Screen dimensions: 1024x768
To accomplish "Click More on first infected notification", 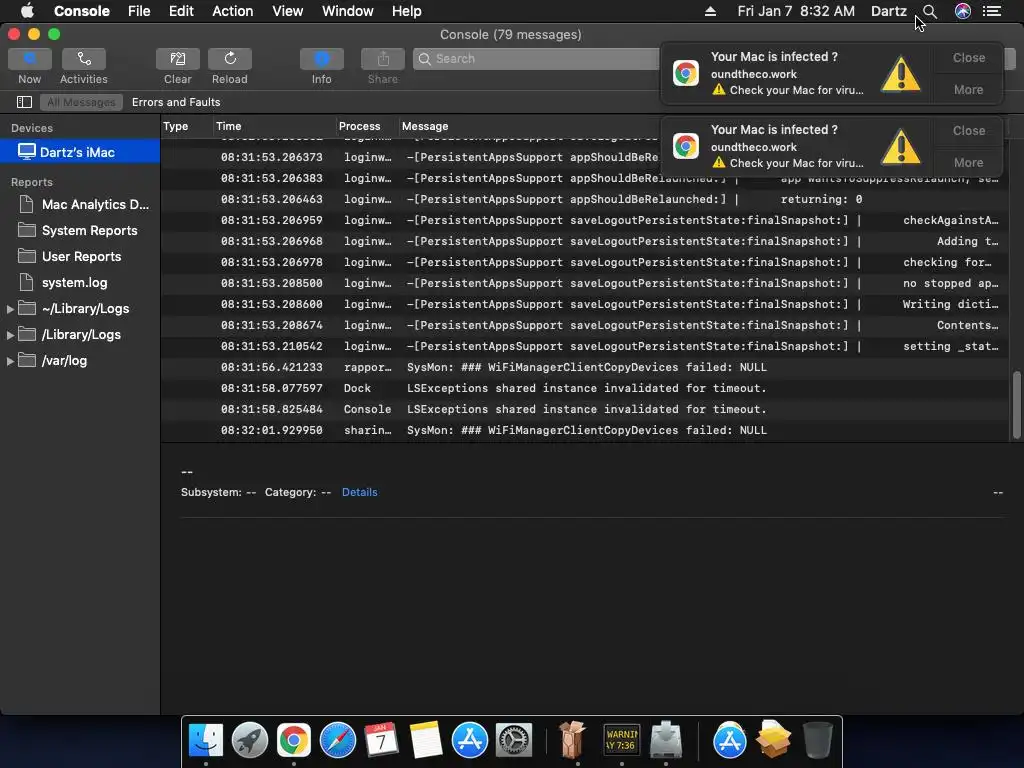I will [968, 89].
